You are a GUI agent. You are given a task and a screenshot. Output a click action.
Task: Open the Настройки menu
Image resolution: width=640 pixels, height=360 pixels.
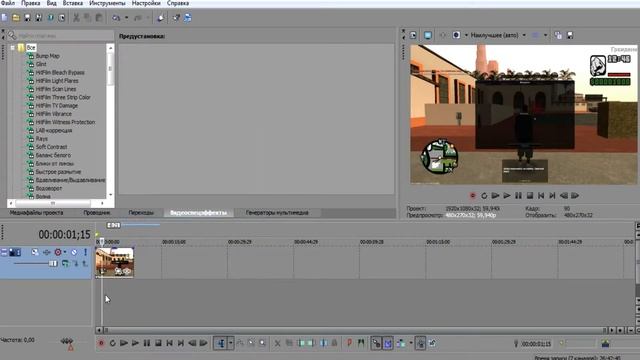pyautogui.click(x=146, y=3)
